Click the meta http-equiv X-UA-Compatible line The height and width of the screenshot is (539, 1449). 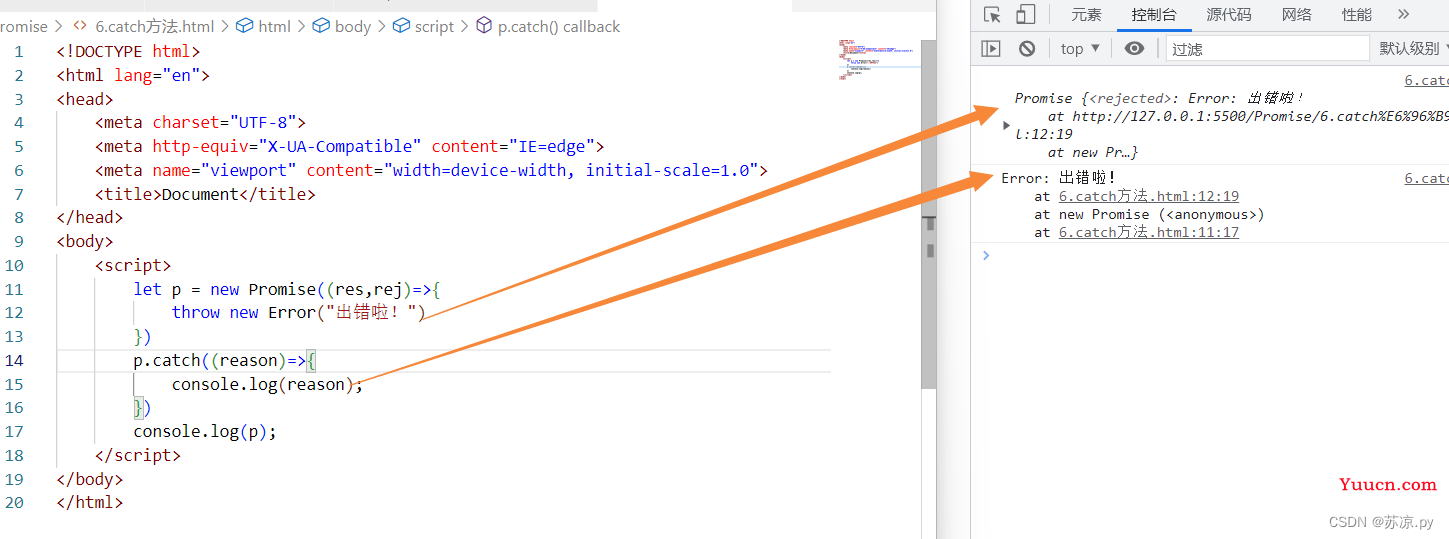(350, 146)
